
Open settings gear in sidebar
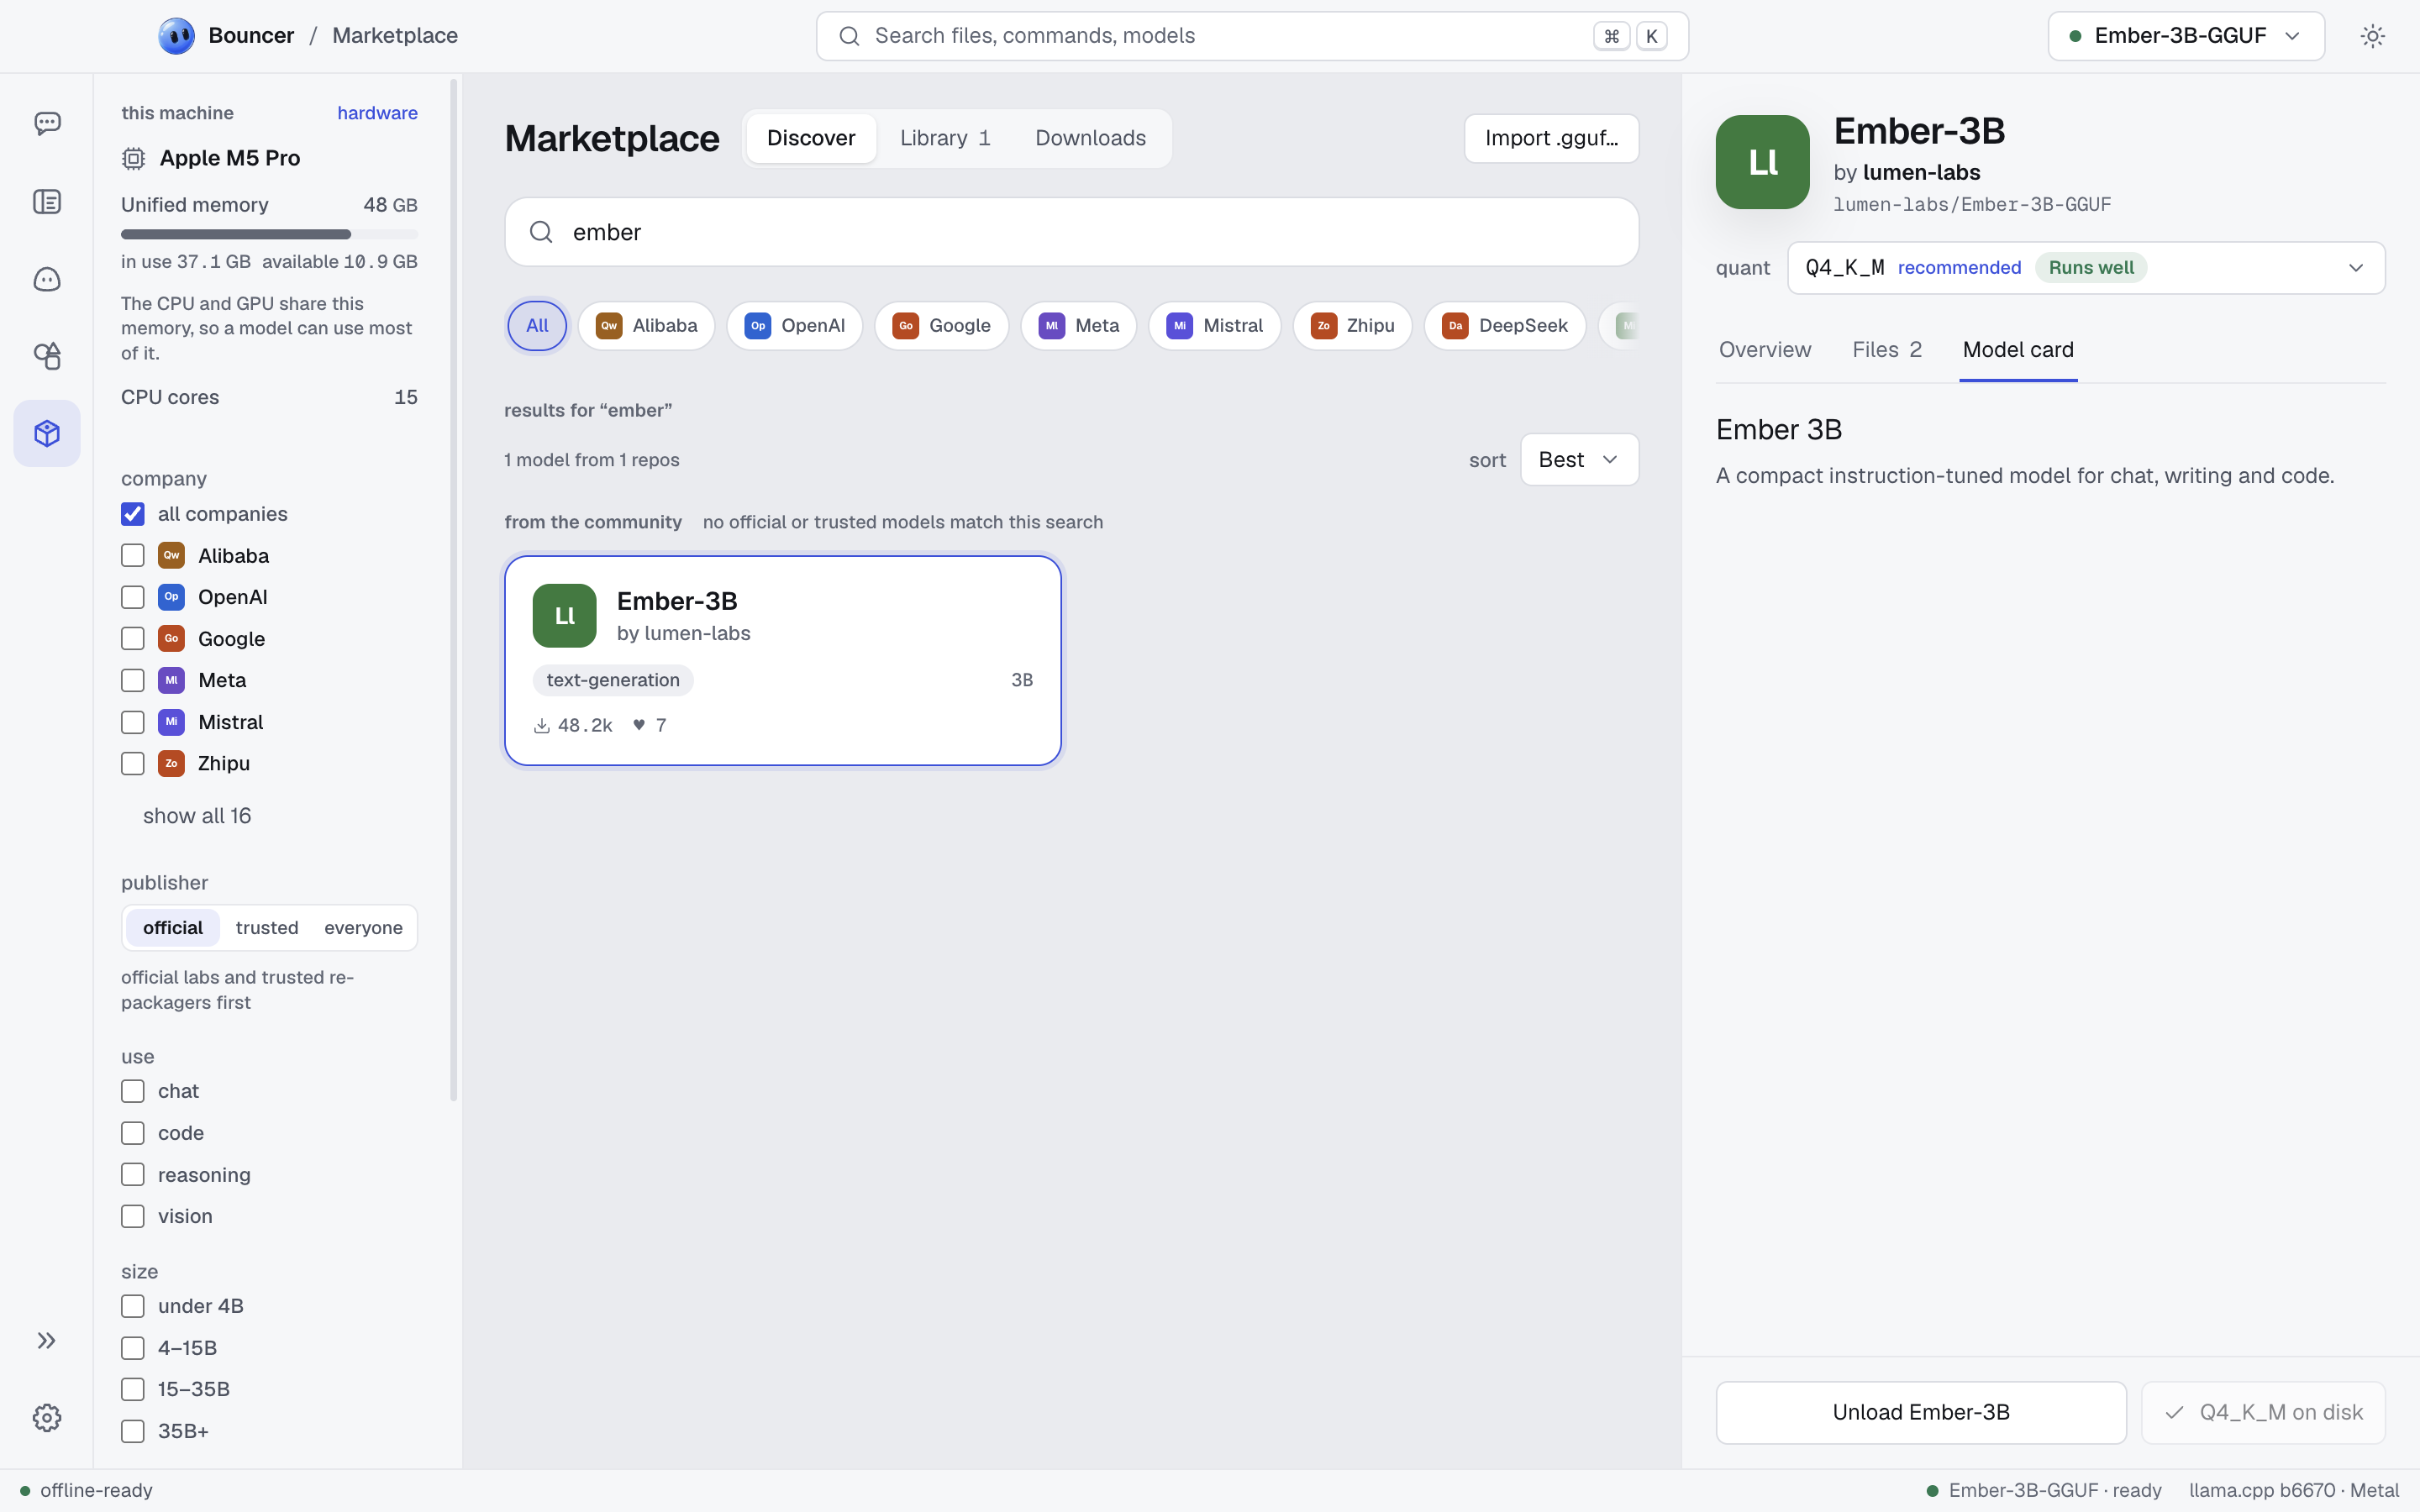tap(47, 1417)
